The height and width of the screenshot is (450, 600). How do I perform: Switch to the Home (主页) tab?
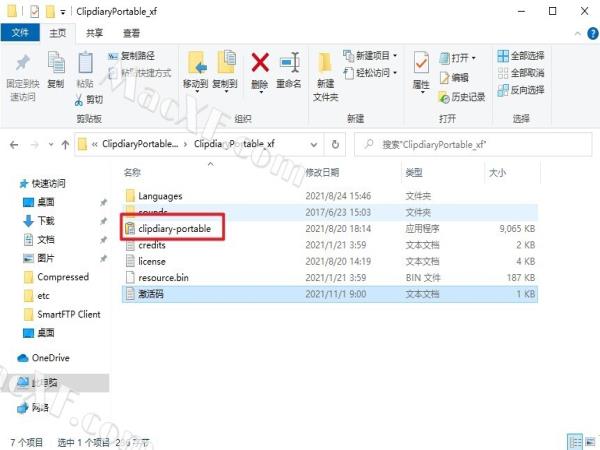coord(58,33)
